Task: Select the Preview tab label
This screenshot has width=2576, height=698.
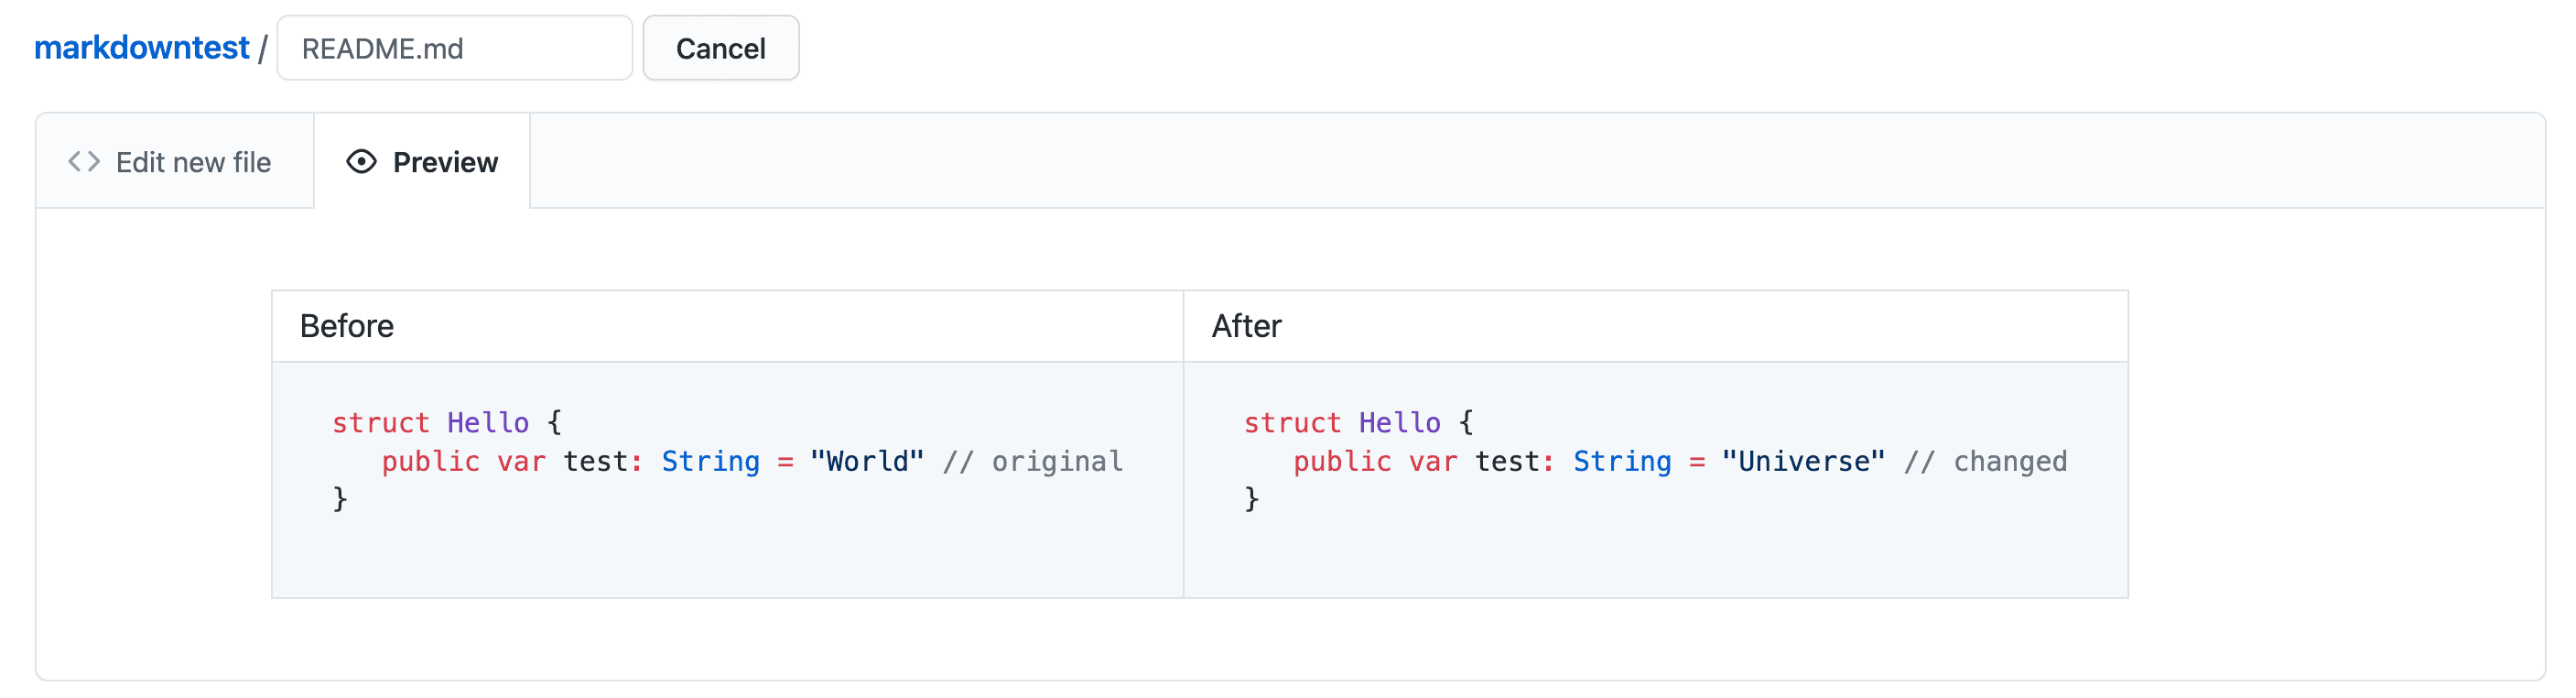Action: click(x=445, y=162)
